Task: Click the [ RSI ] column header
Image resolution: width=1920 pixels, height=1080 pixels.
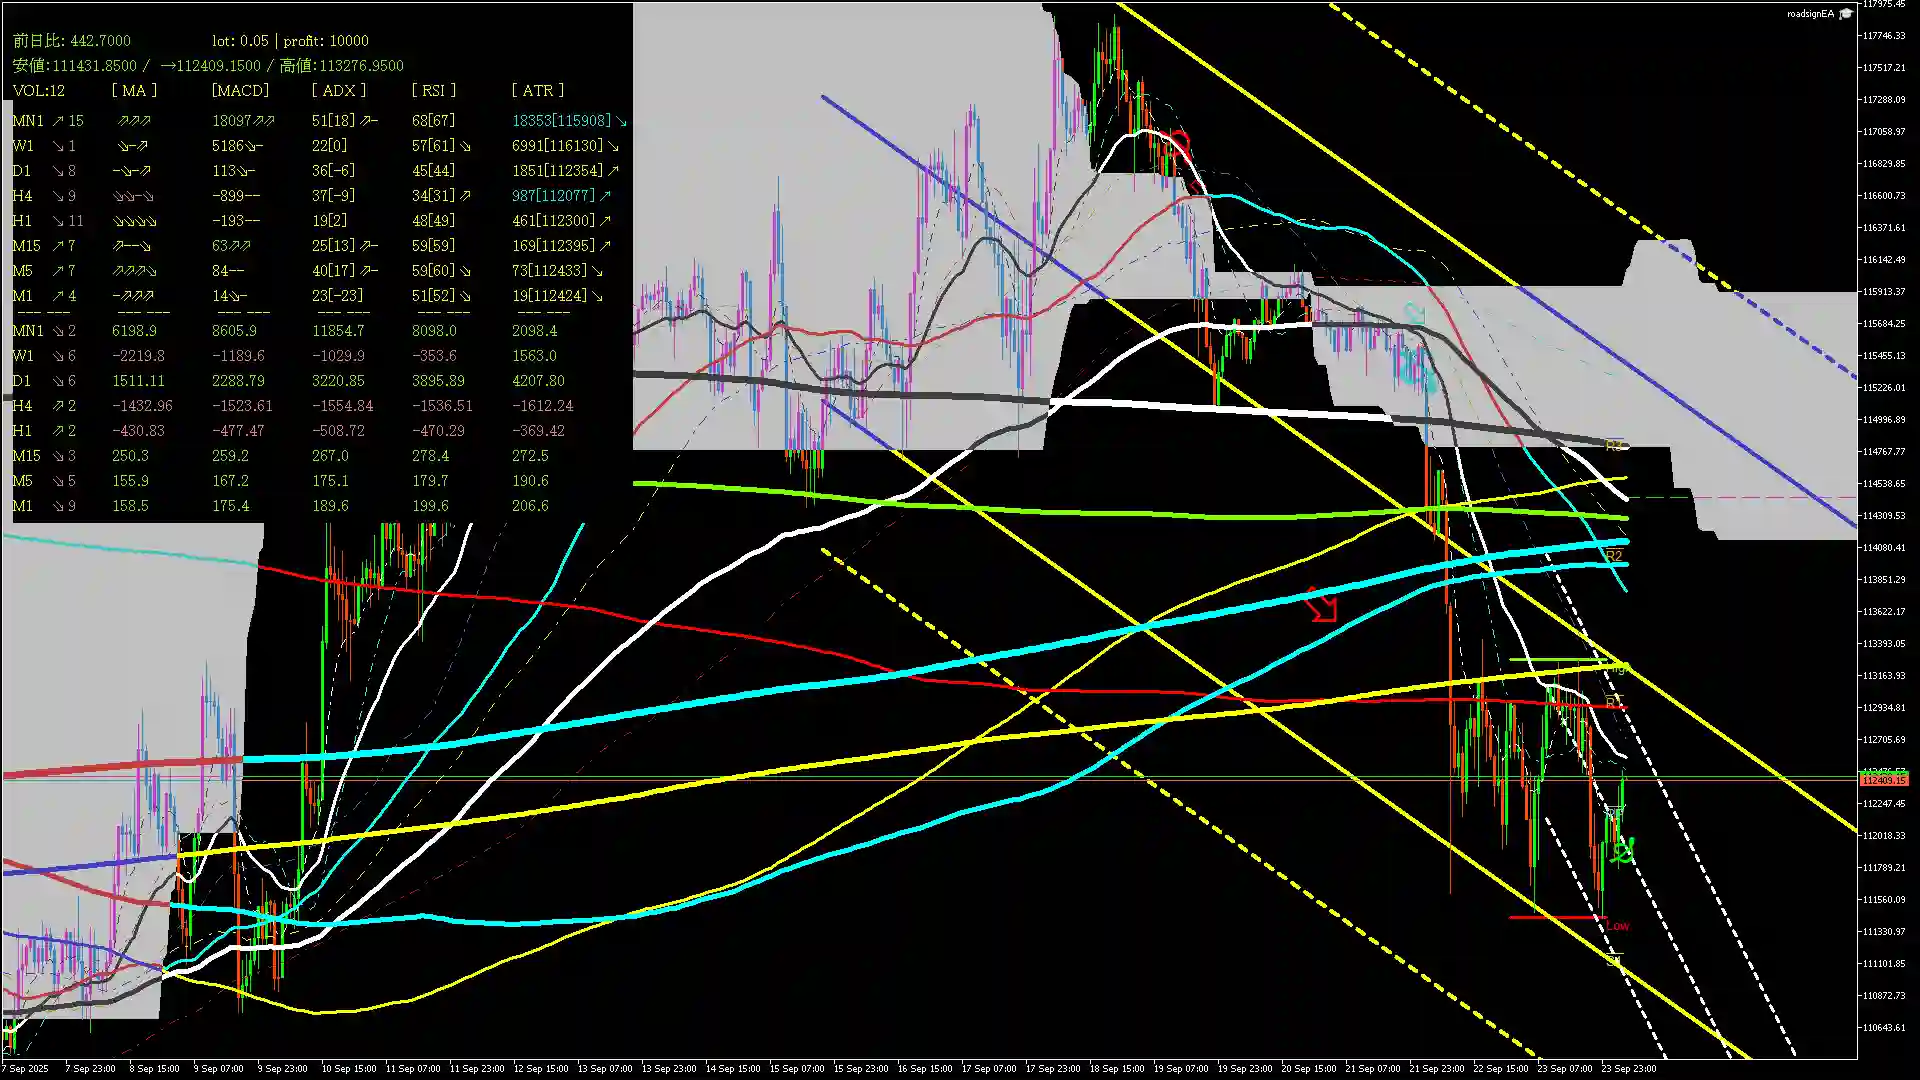Action: pos(433,91)
